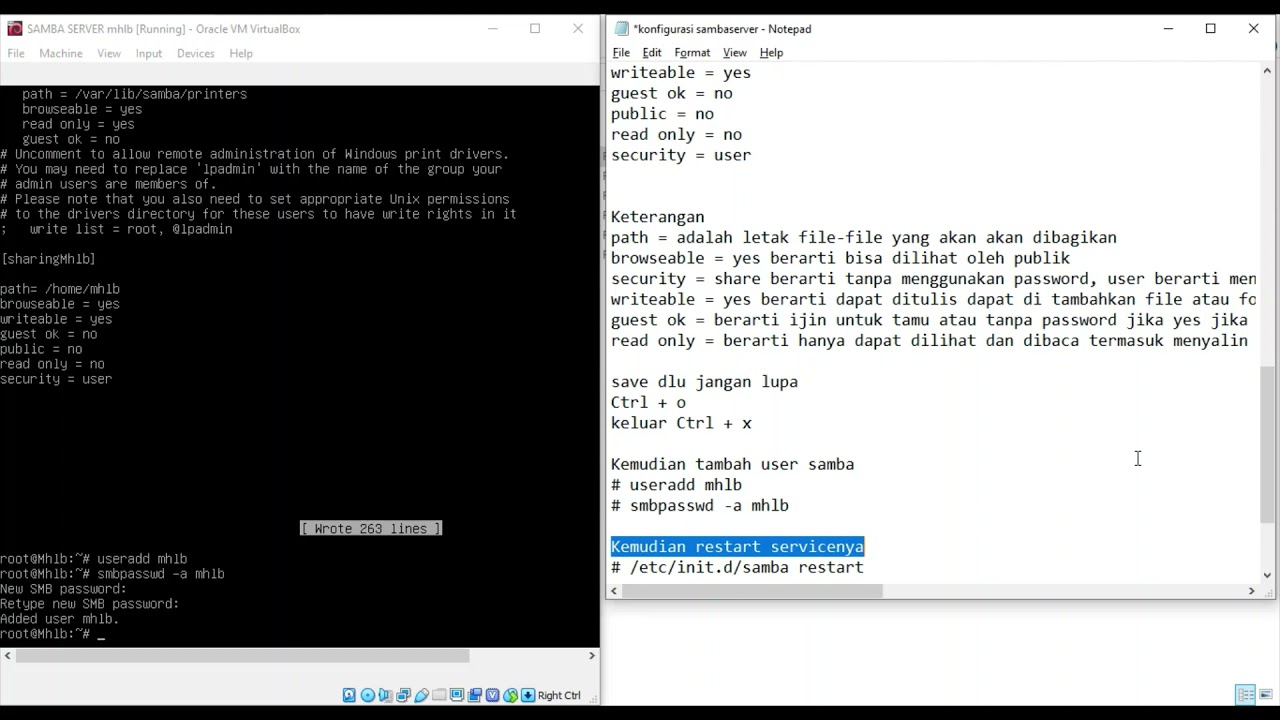Click the Notepad document icon in title bar
Image resolution: width=1280 pixels, height=720 pixels.
pos(622,29)
